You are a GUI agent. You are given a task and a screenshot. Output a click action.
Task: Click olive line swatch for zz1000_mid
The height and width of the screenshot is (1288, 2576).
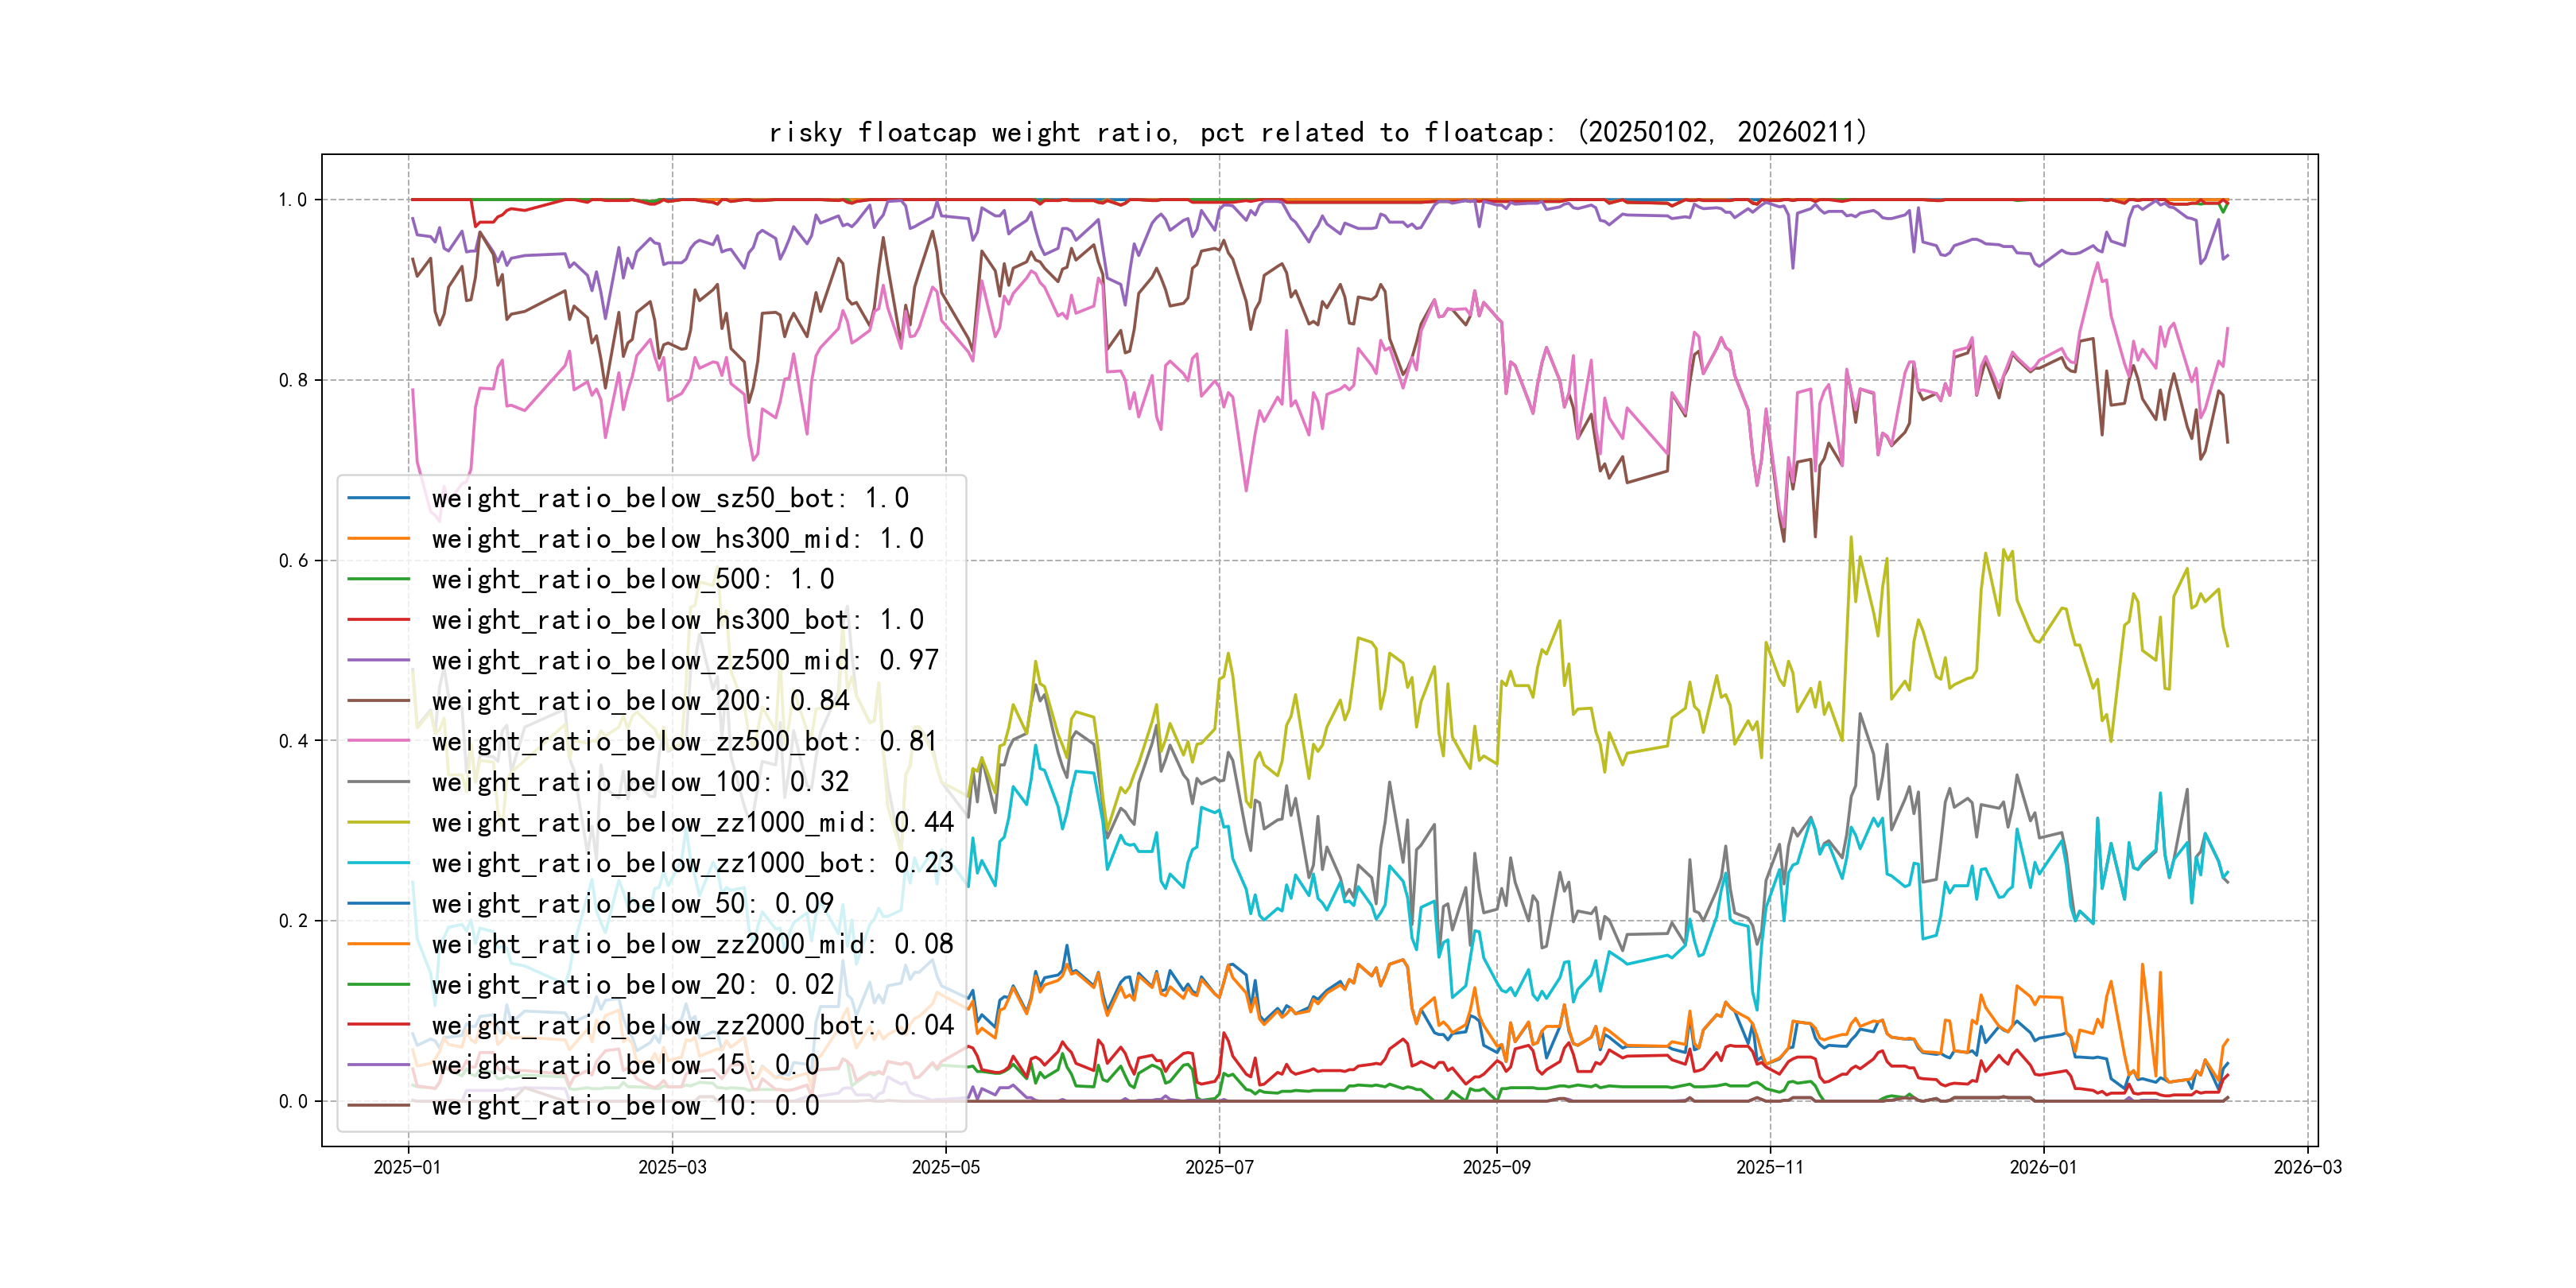tap(378, 823)
